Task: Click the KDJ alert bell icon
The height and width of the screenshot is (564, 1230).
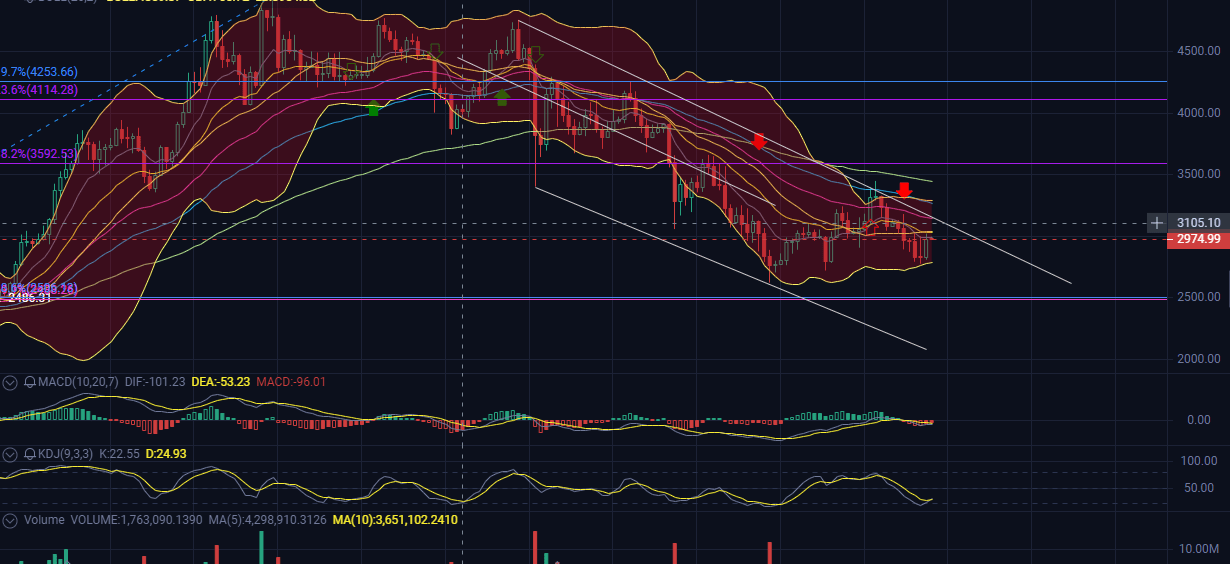Action: coord(30,454)
